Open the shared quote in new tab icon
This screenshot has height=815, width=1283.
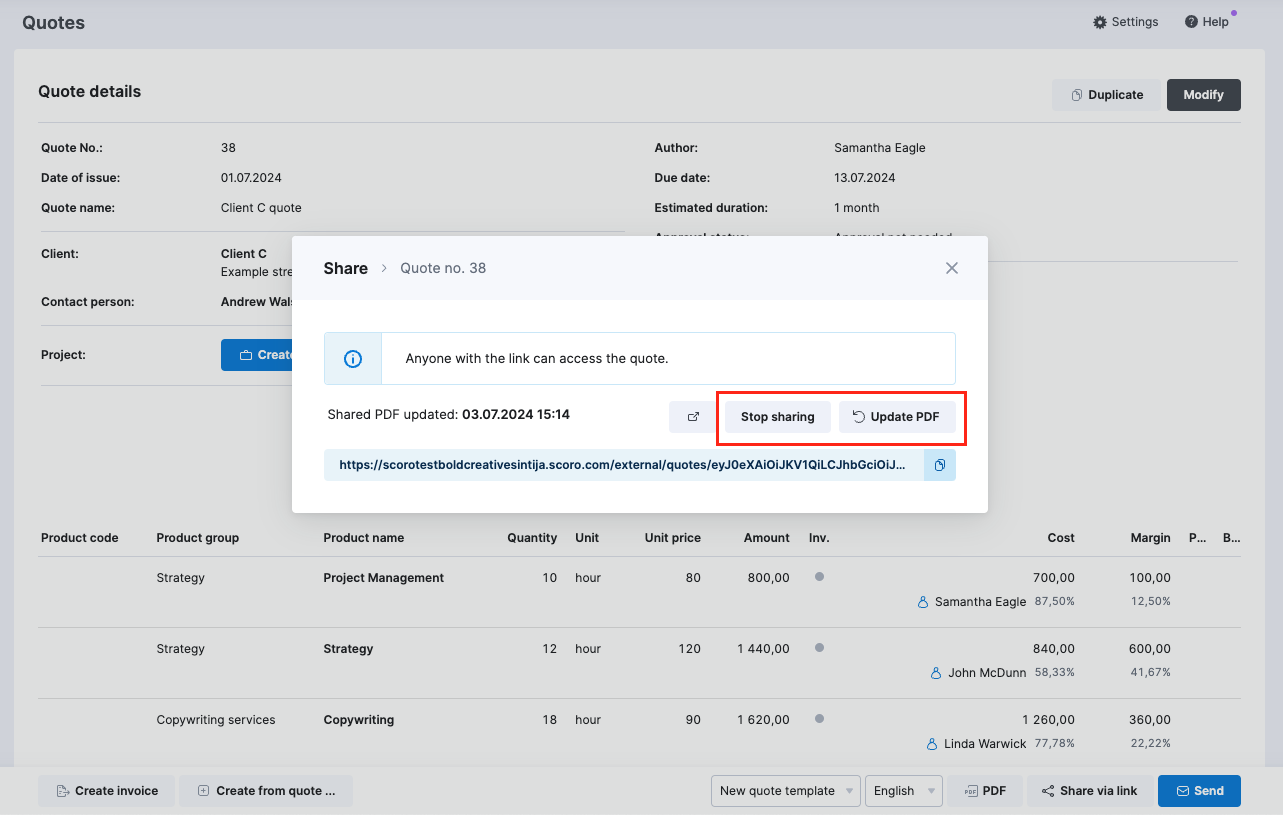(693, 417)
